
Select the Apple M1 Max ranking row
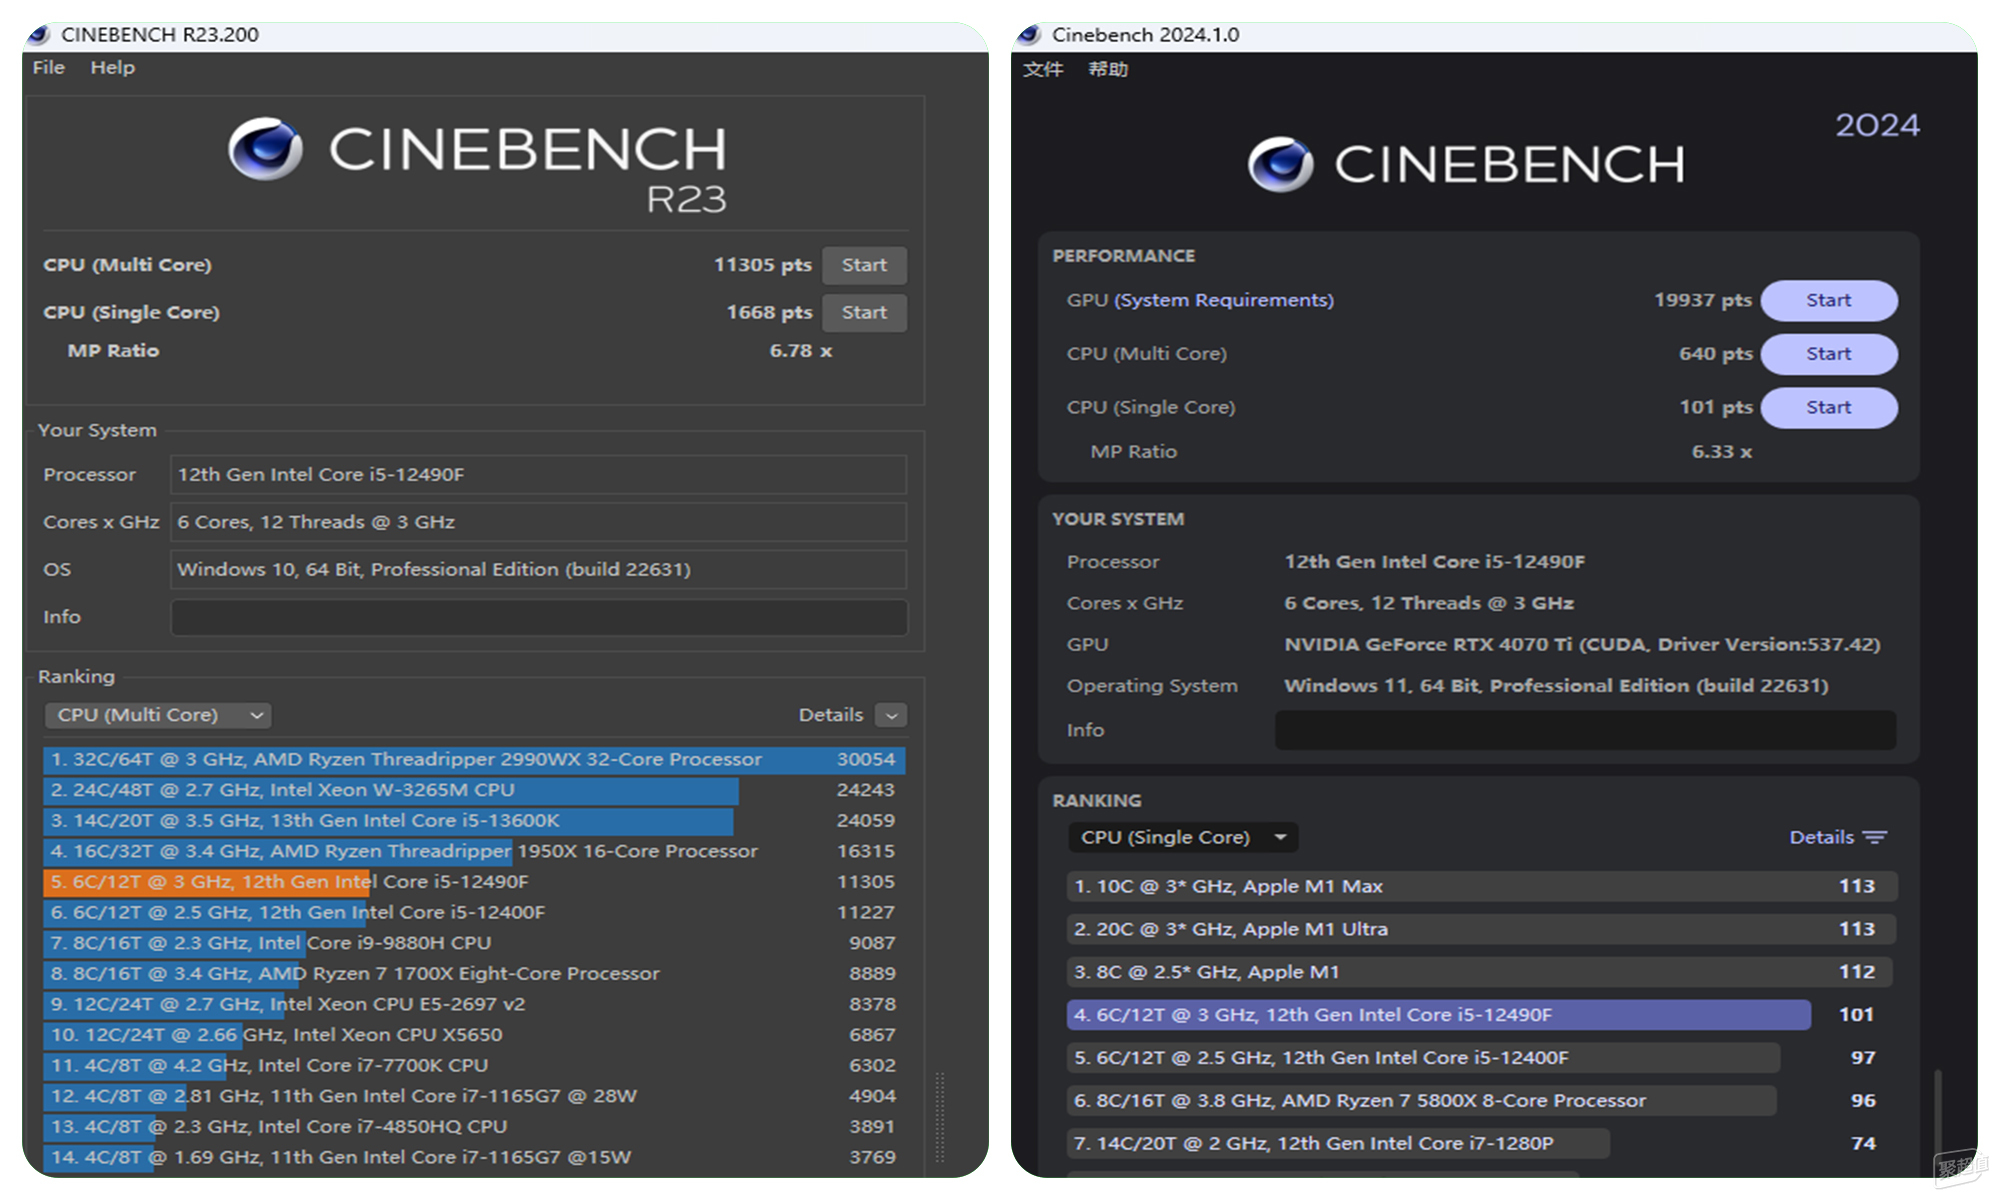(1481, 886)
